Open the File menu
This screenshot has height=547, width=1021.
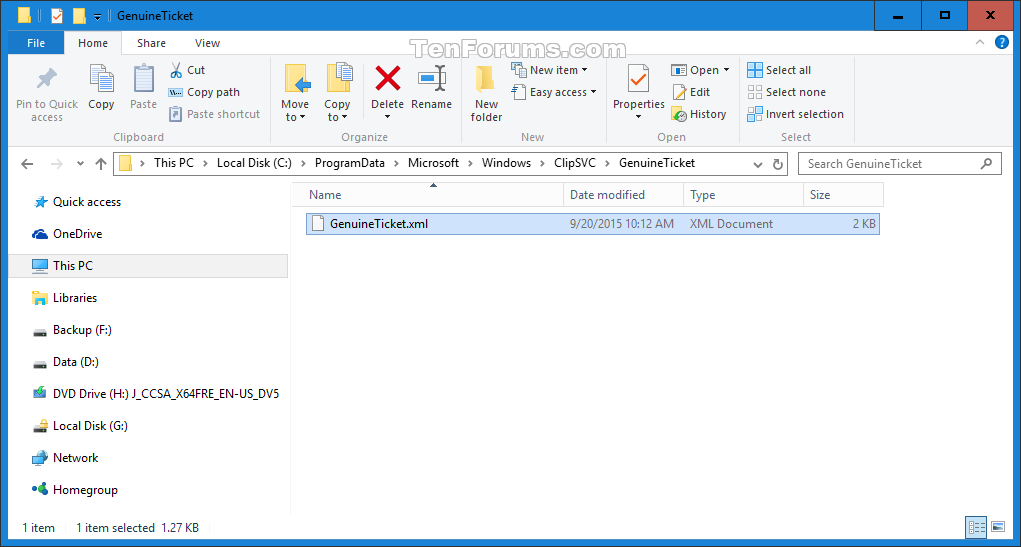pyautogui.click(x=36, y=43)
